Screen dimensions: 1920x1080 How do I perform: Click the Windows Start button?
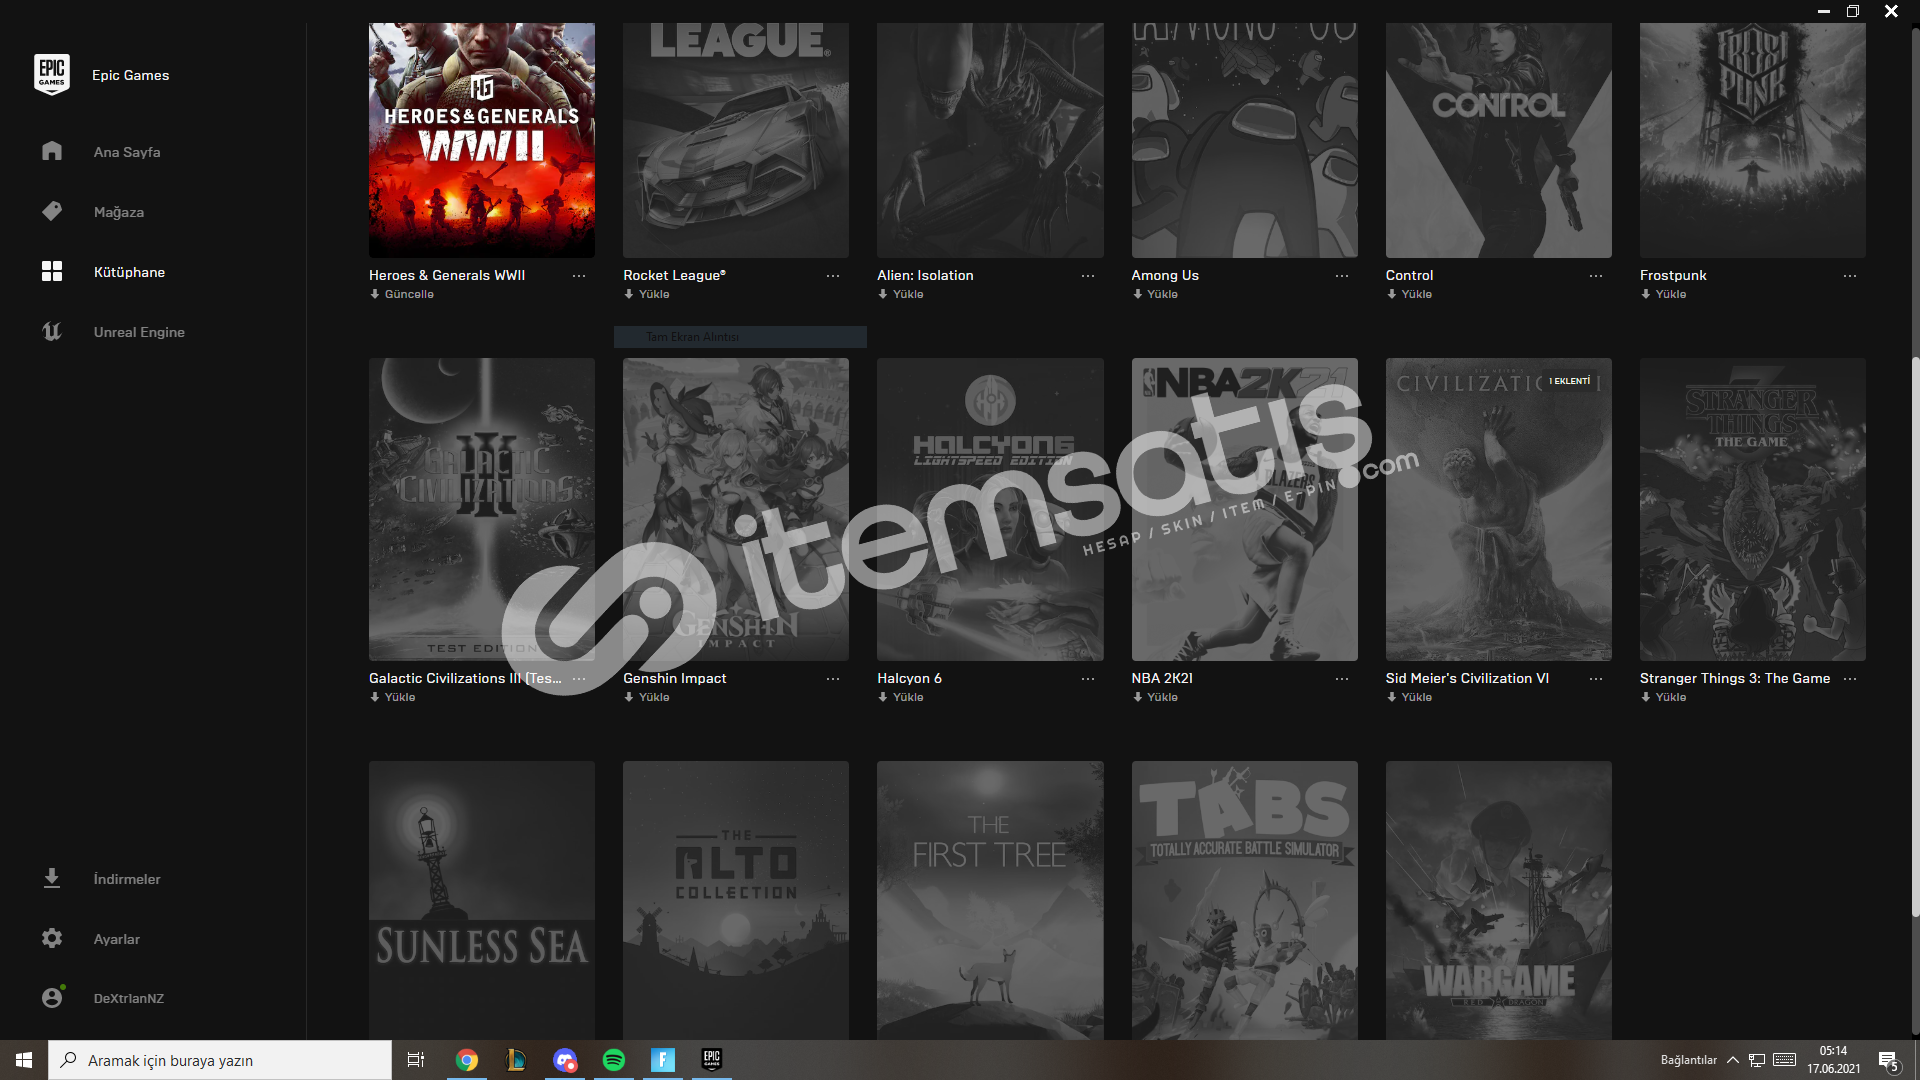24,1060
